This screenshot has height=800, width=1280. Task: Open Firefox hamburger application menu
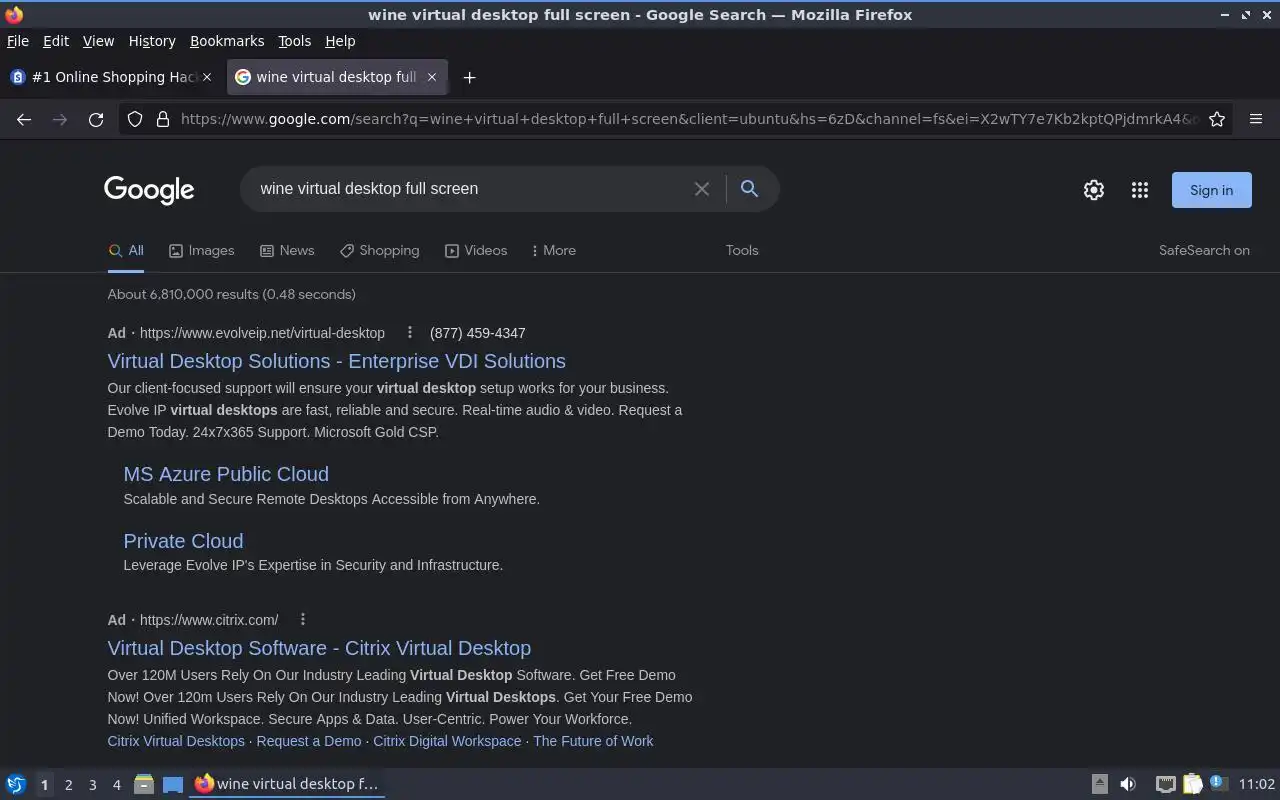[x=1256, y=119]
